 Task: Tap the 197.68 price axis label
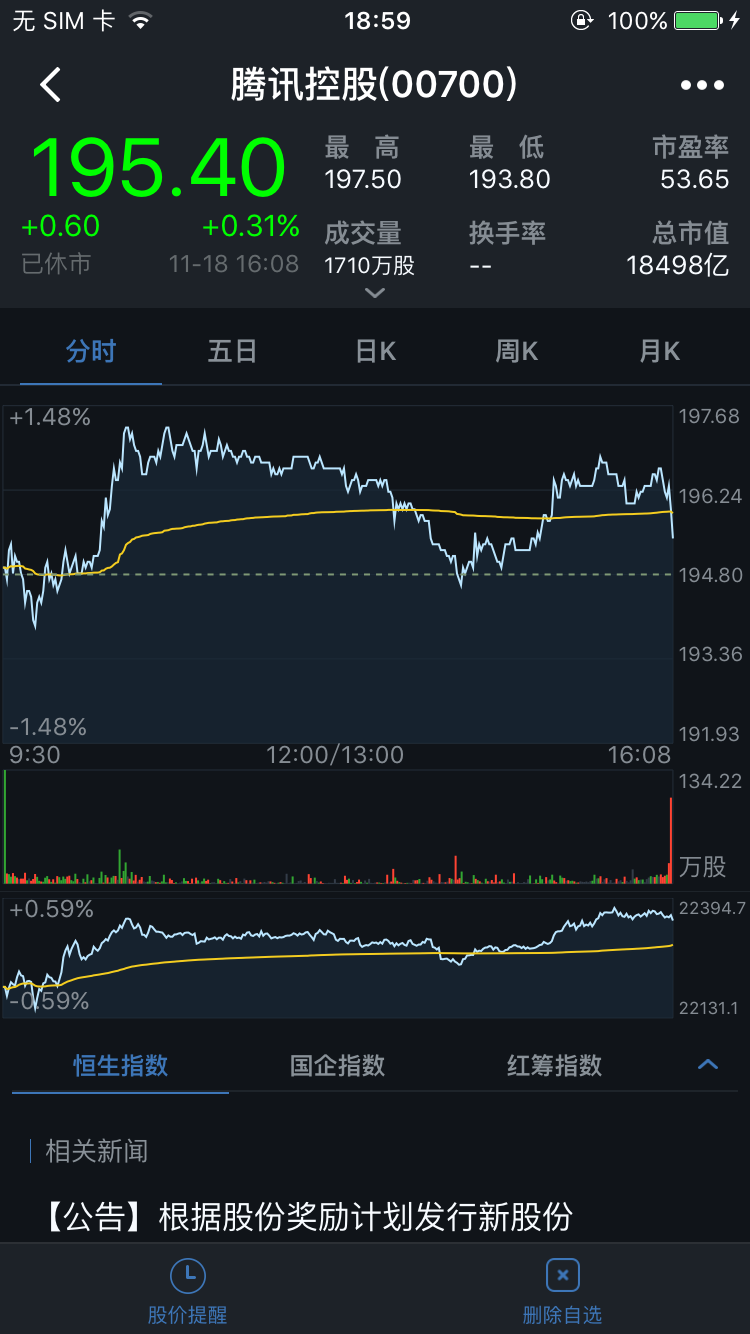tap(709, 416)
